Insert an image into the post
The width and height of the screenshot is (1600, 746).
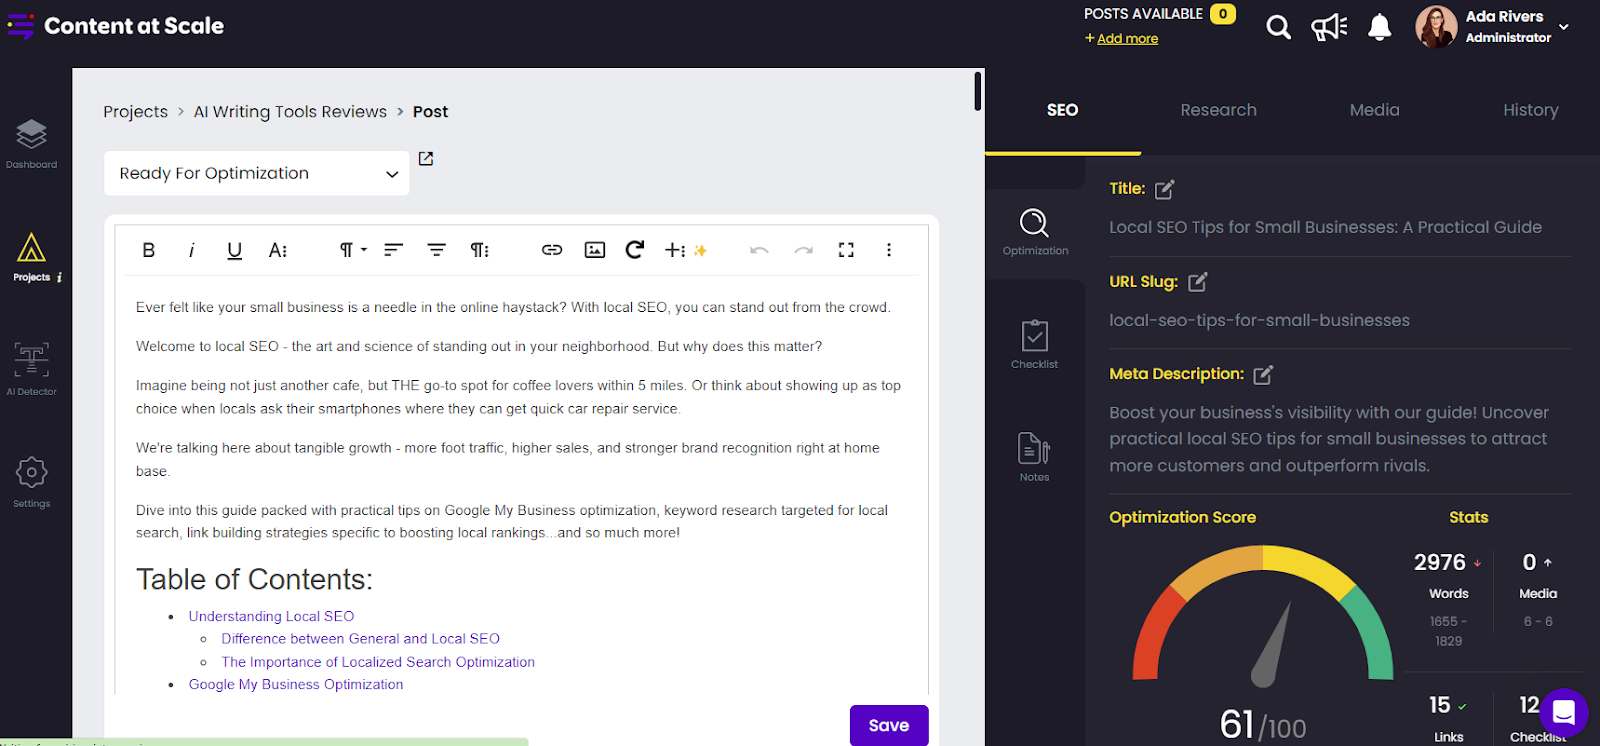click(x=595, y=250)
